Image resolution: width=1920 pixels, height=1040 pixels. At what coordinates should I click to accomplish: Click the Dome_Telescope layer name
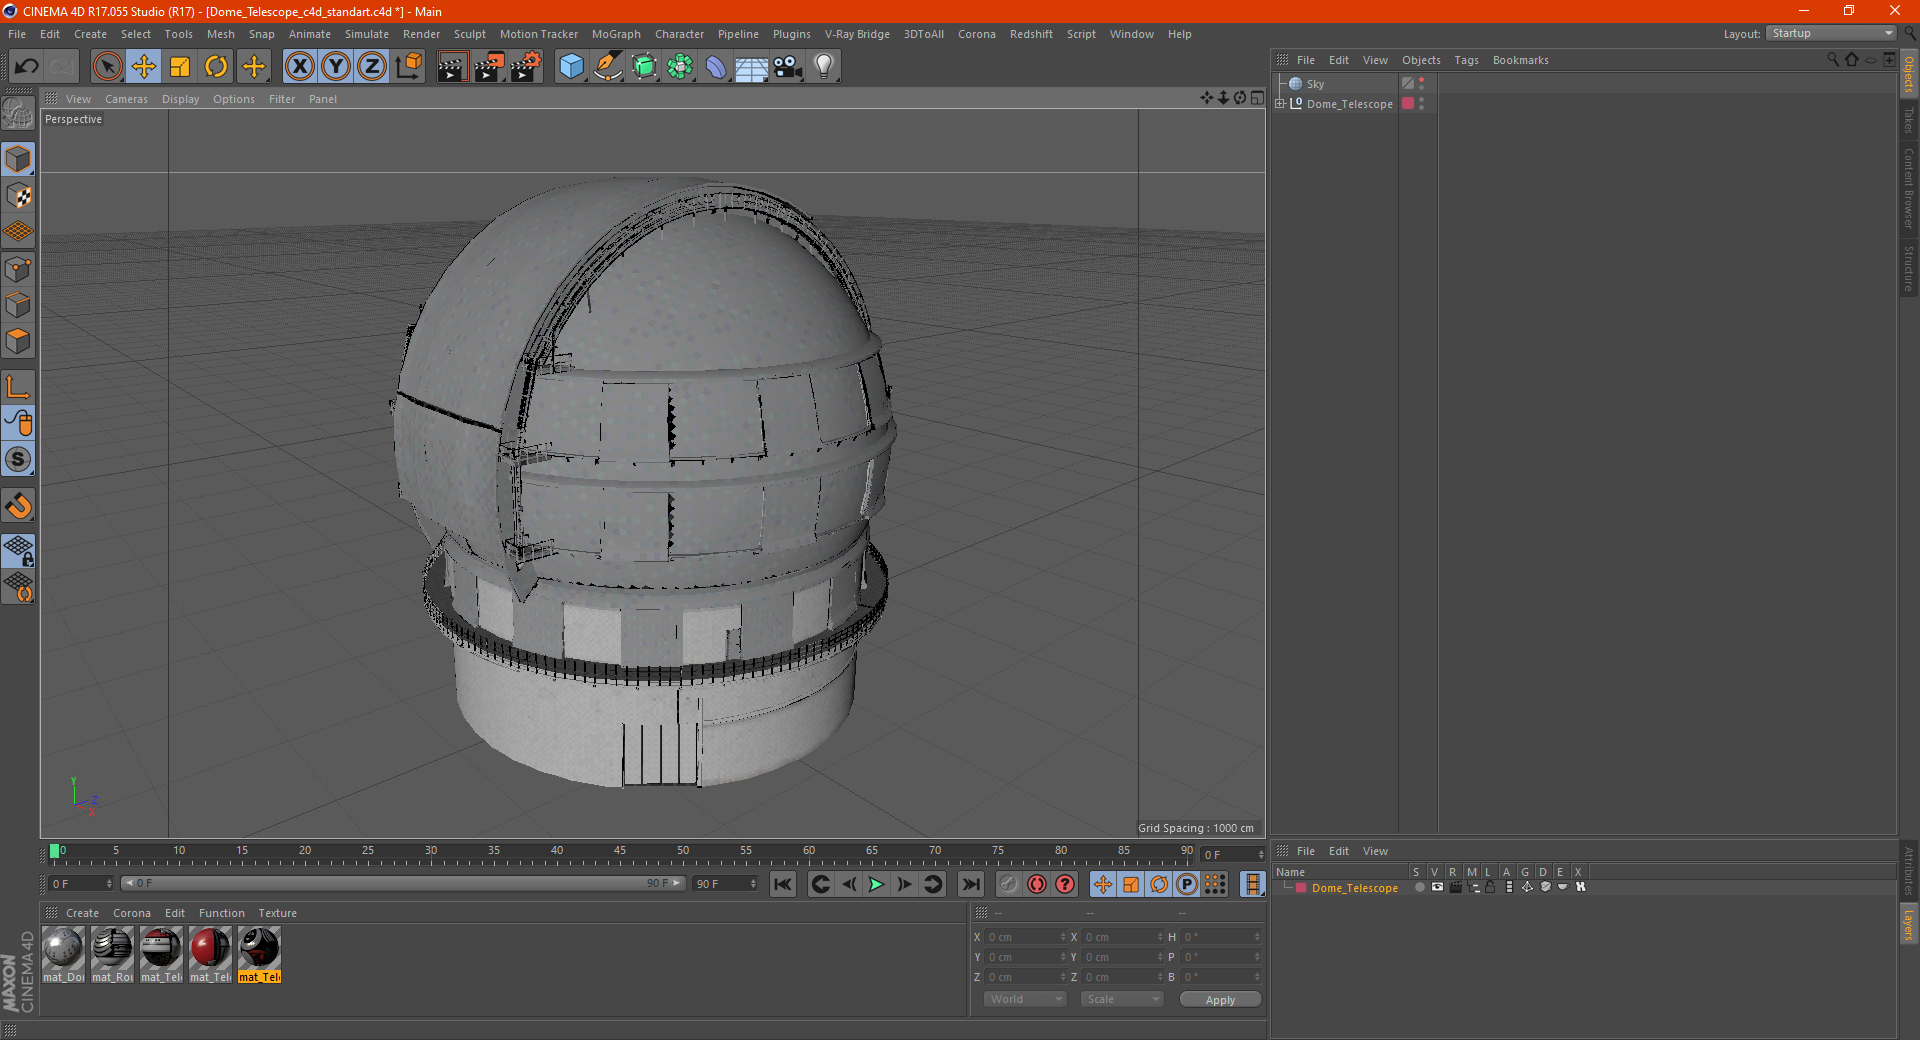click(1354, 888)
